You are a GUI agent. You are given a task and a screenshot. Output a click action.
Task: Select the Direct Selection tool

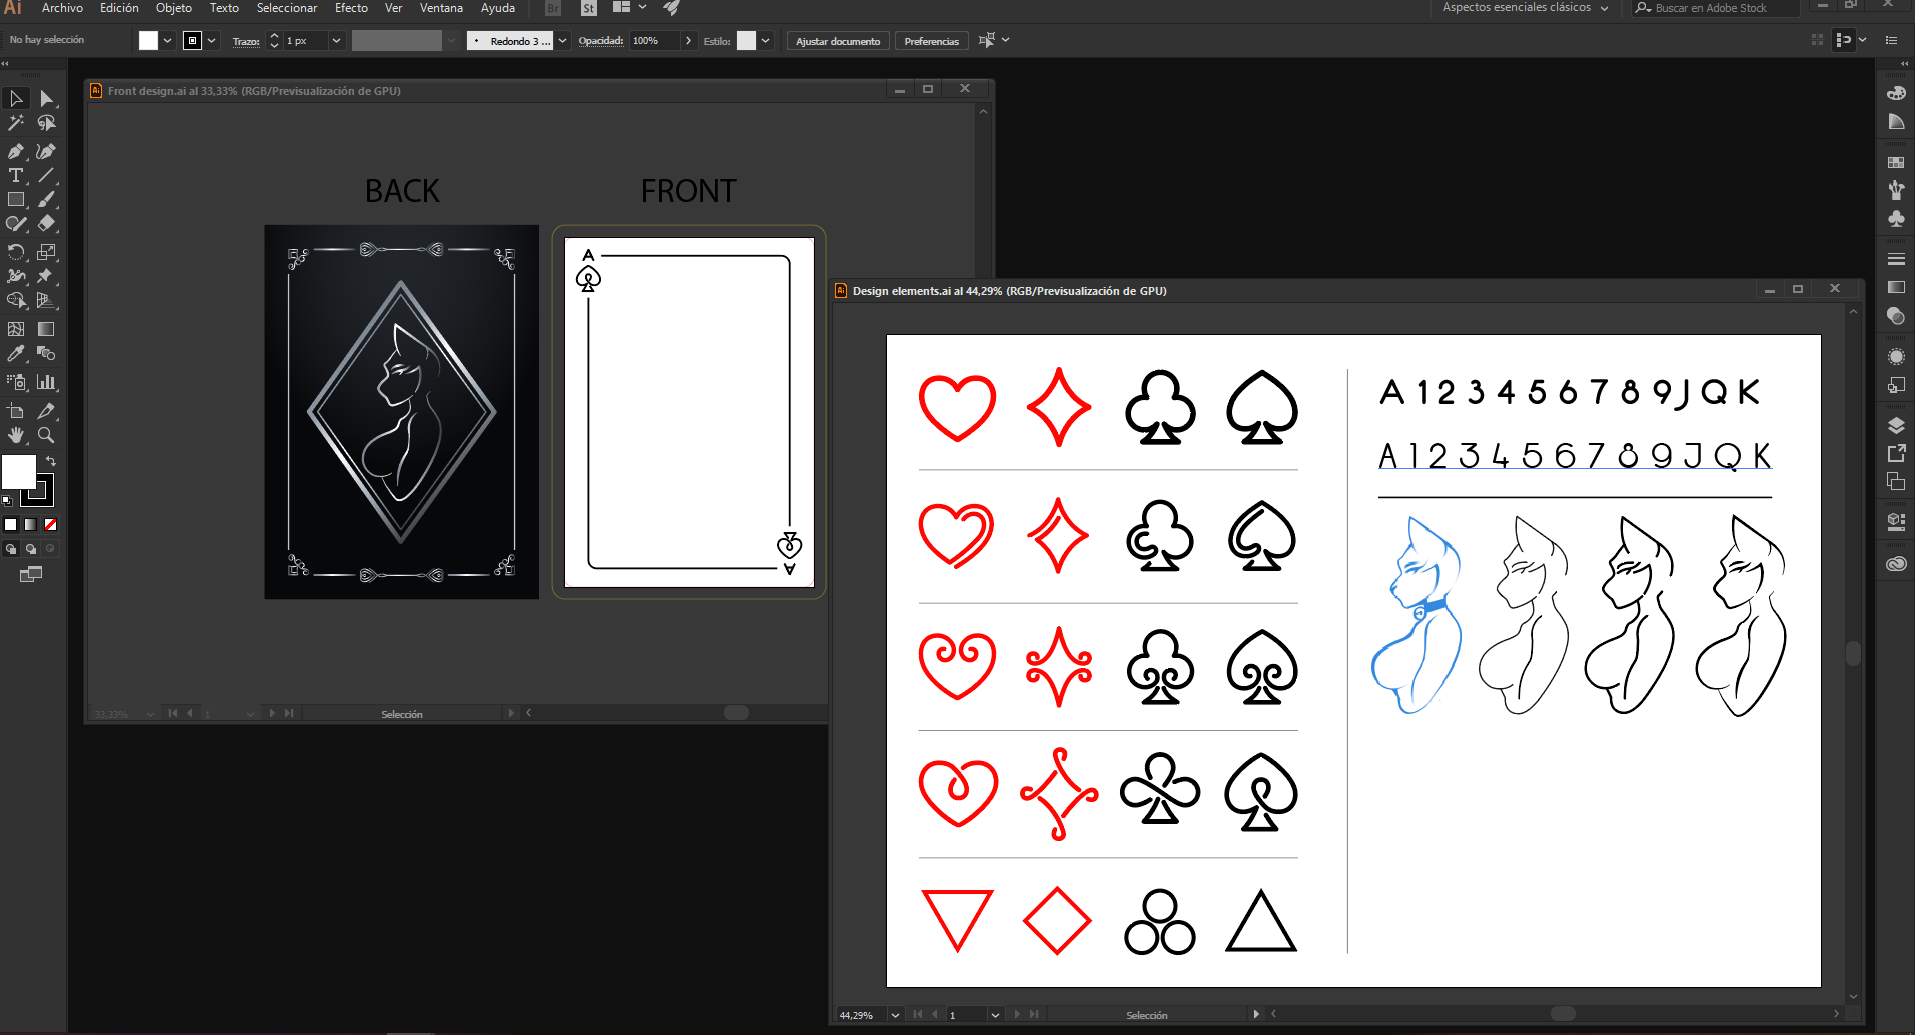point(46,98)
